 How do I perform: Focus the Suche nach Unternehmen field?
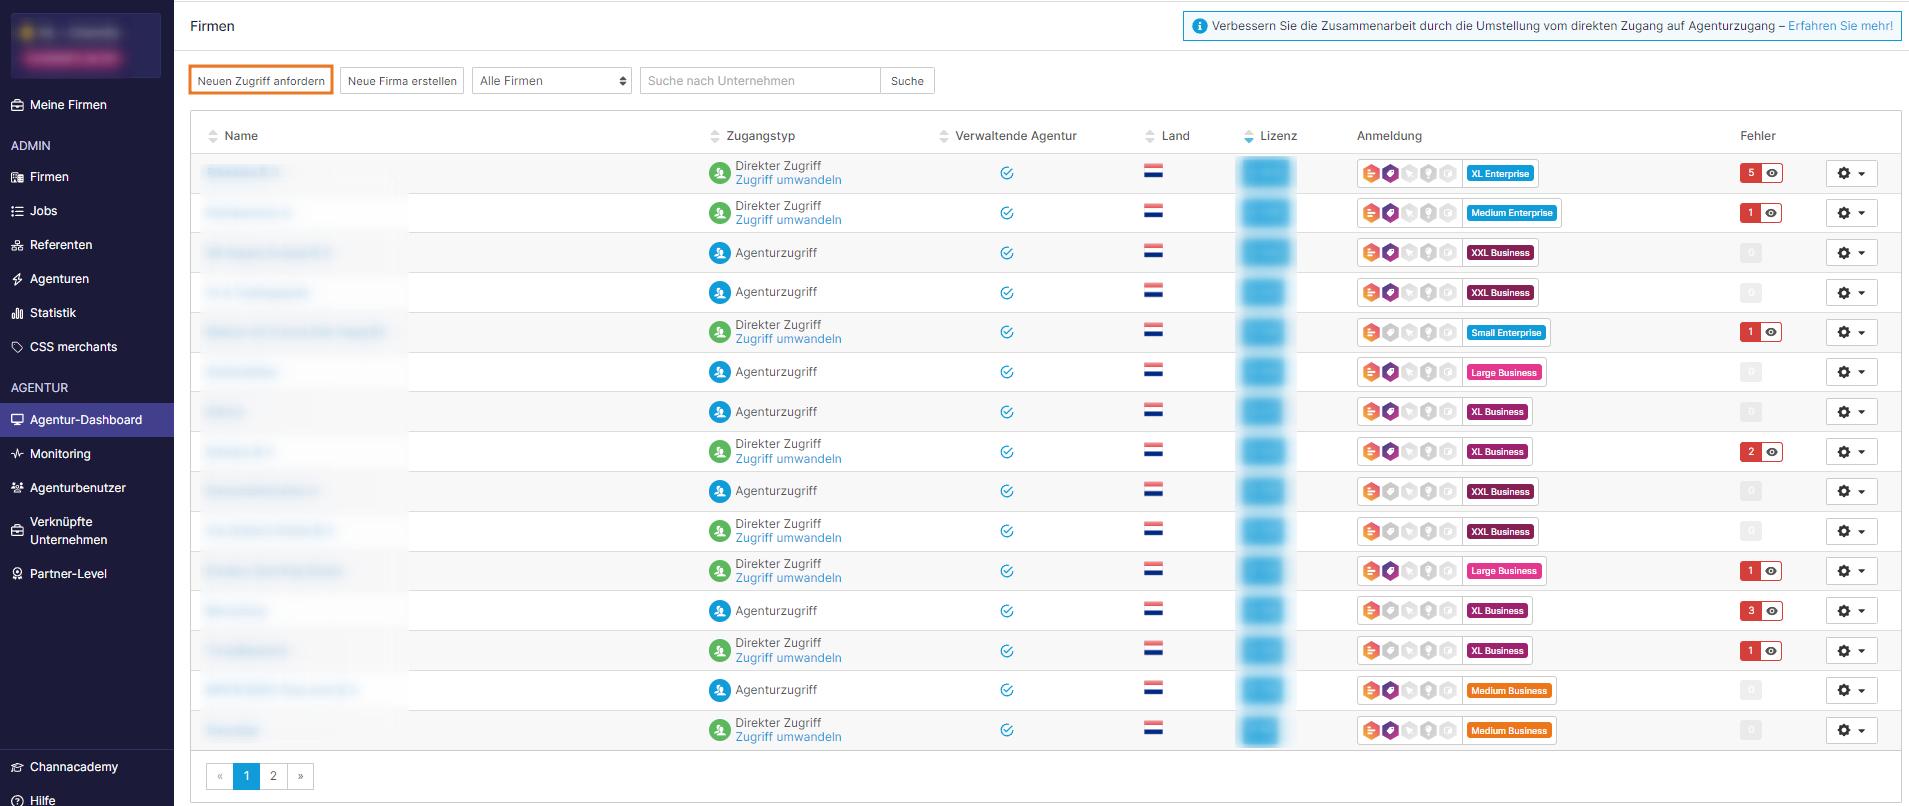[760, 81]
